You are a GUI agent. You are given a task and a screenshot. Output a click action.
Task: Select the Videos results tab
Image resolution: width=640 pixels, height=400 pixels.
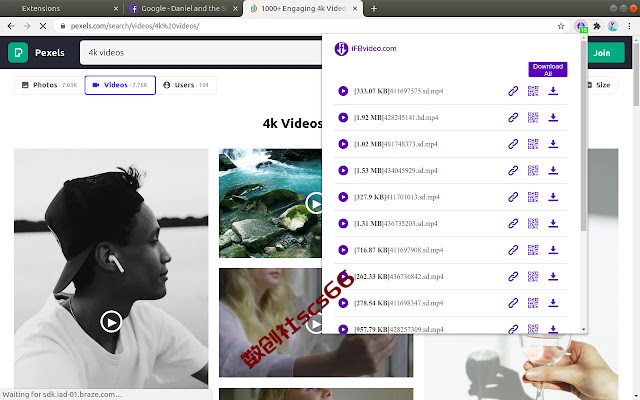click(120, 85)
